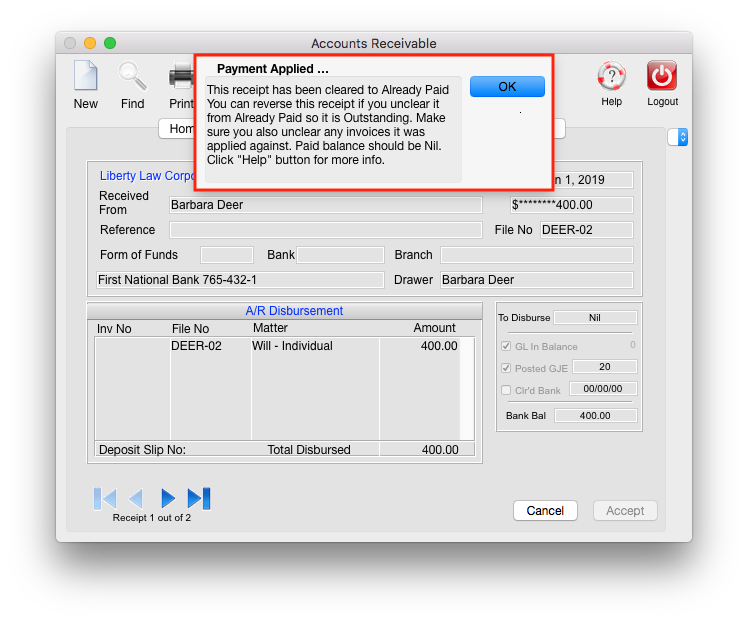Open the Find magnifier tool
This screenshot has height=622, width=748.
click(x=132, y=77)
